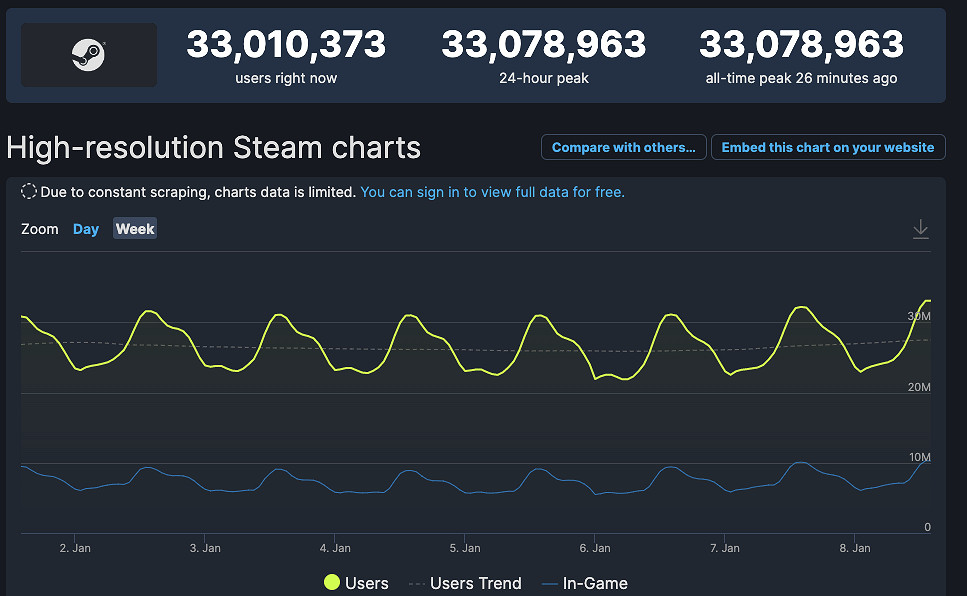
Task: Click the all-time peak value
Action: (800, 44)
